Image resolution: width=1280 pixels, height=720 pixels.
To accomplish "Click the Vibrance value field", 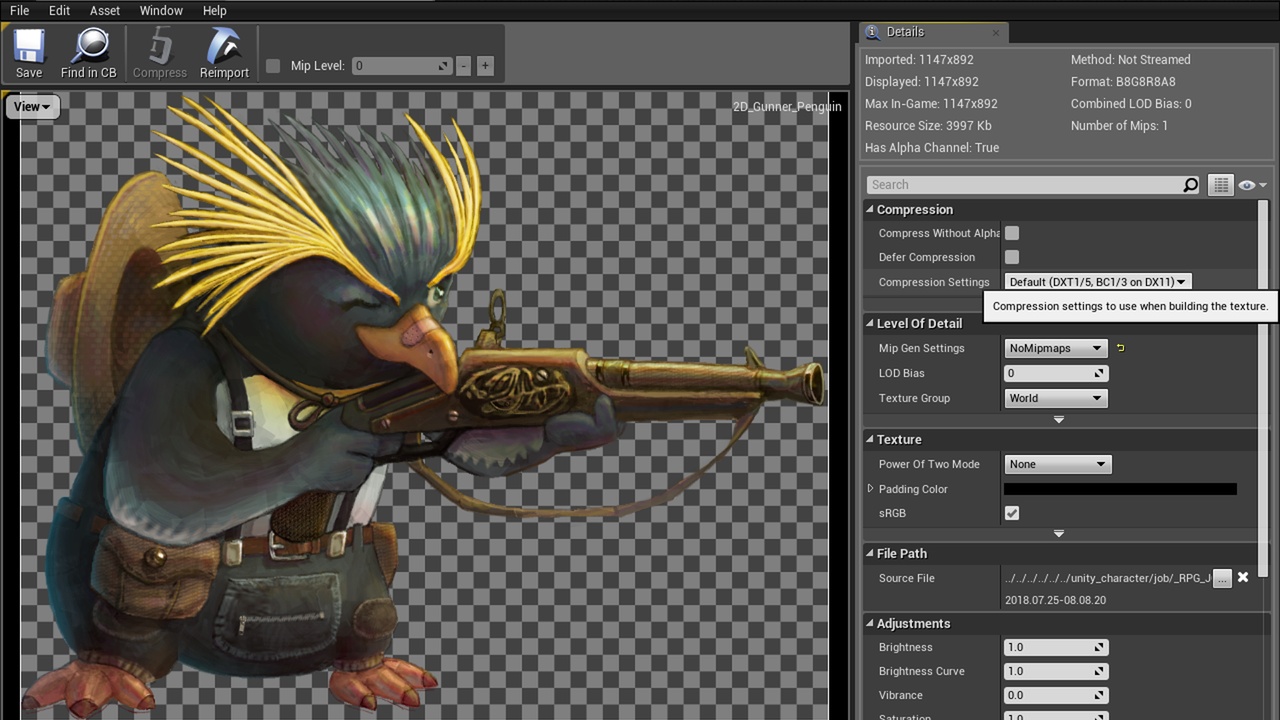I will click(1056, 695).
